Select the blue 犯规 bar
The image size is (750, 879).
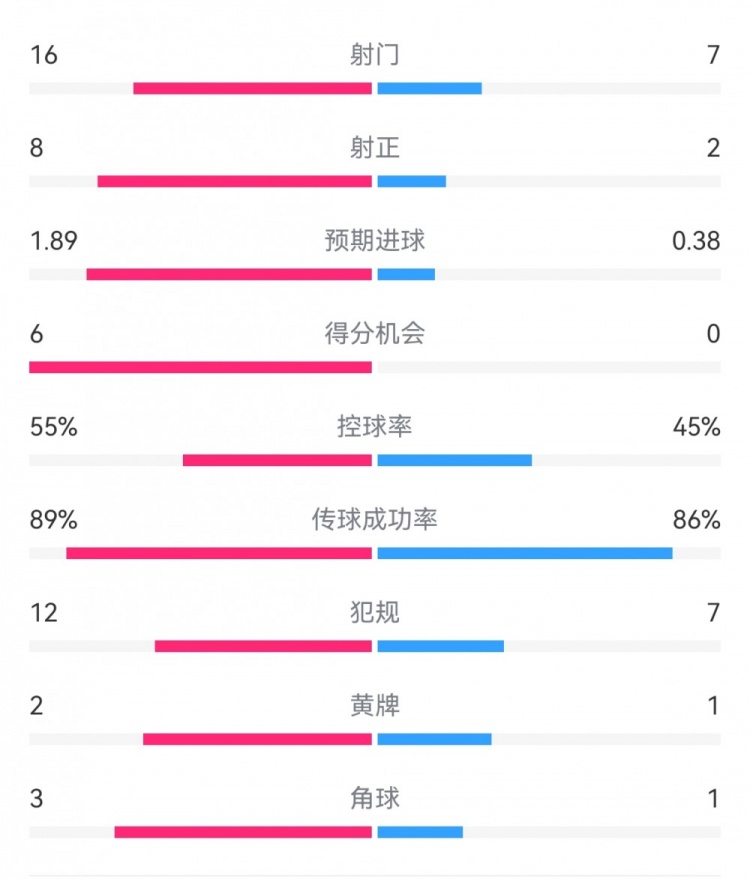[x=441, y=646]
